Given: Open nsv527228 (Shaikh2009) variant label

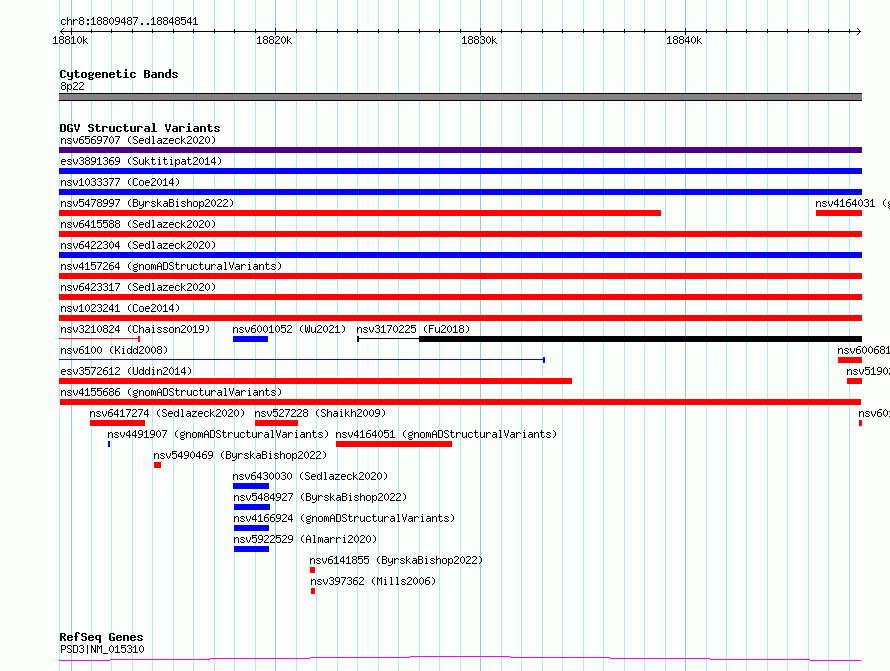Looking at the screenshot, I should click(320, 413).
